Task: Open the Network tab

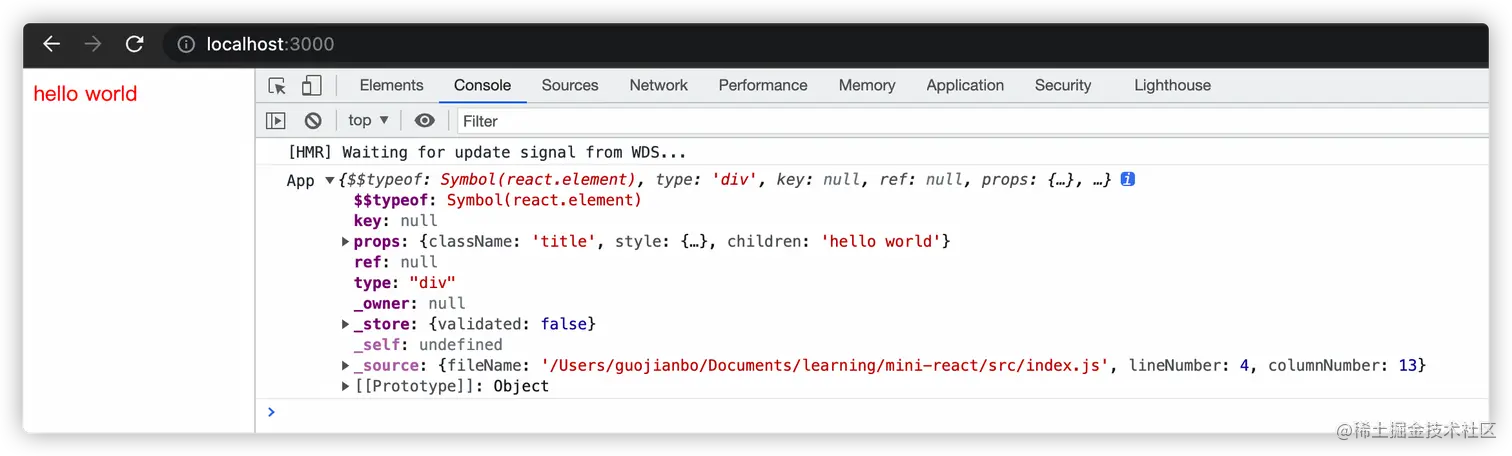Action: [658, 85]
